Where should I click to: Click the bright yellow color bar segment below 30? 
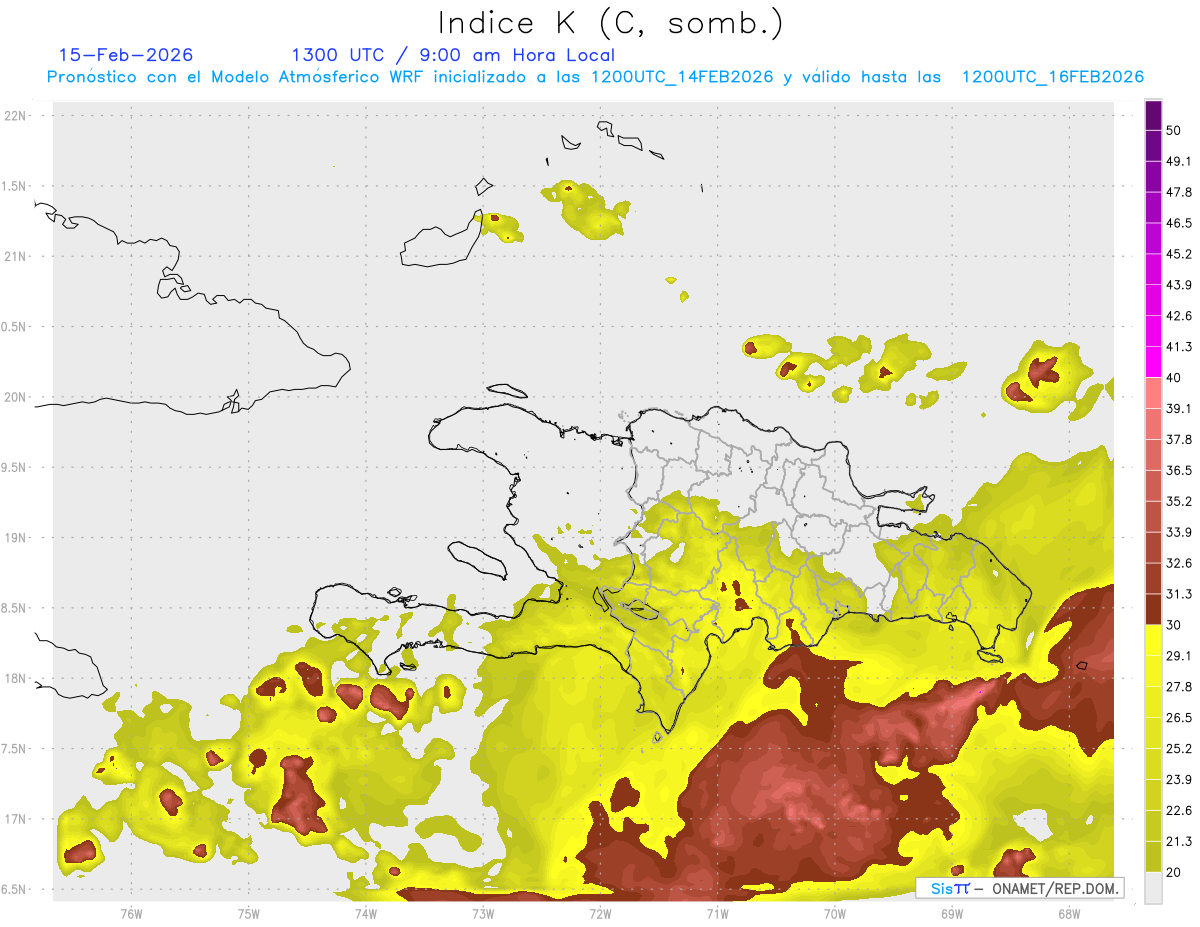[x=1153, y=640]
